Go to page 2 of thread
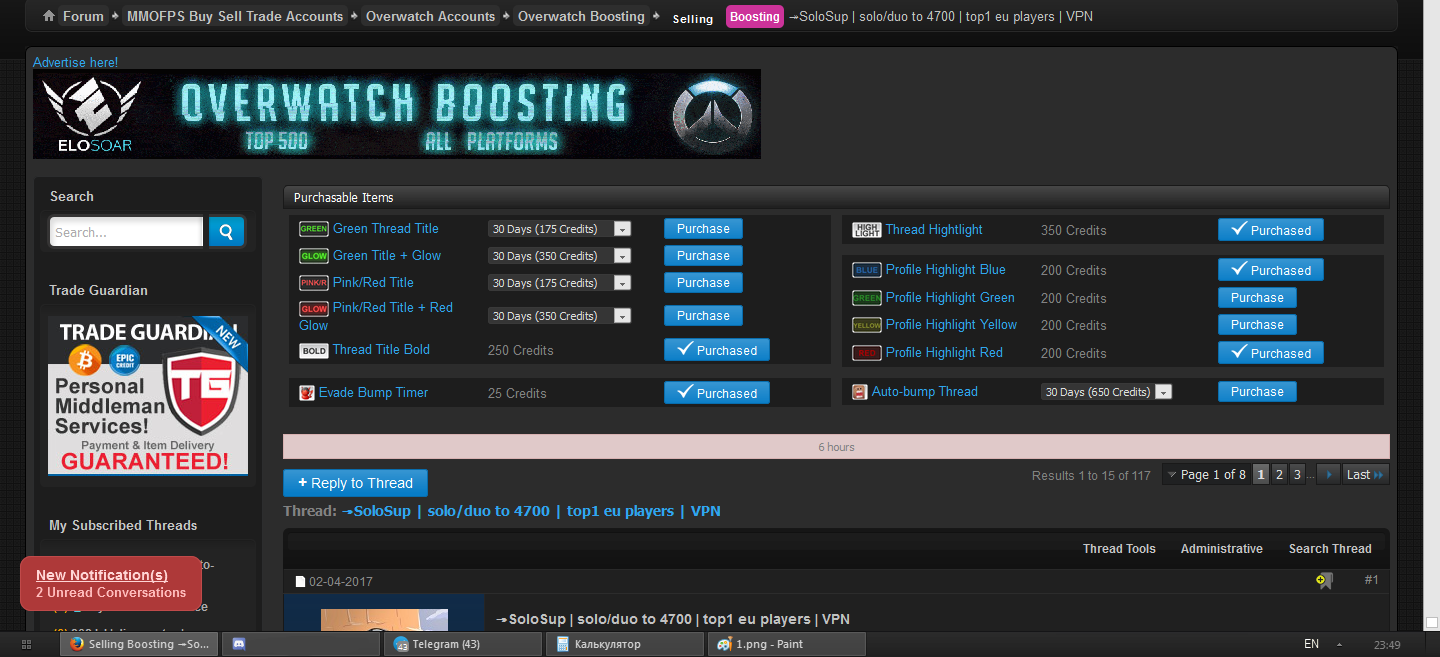Screen dimensions: 1440x657 pyautogui.click(x=1279, y=475)
